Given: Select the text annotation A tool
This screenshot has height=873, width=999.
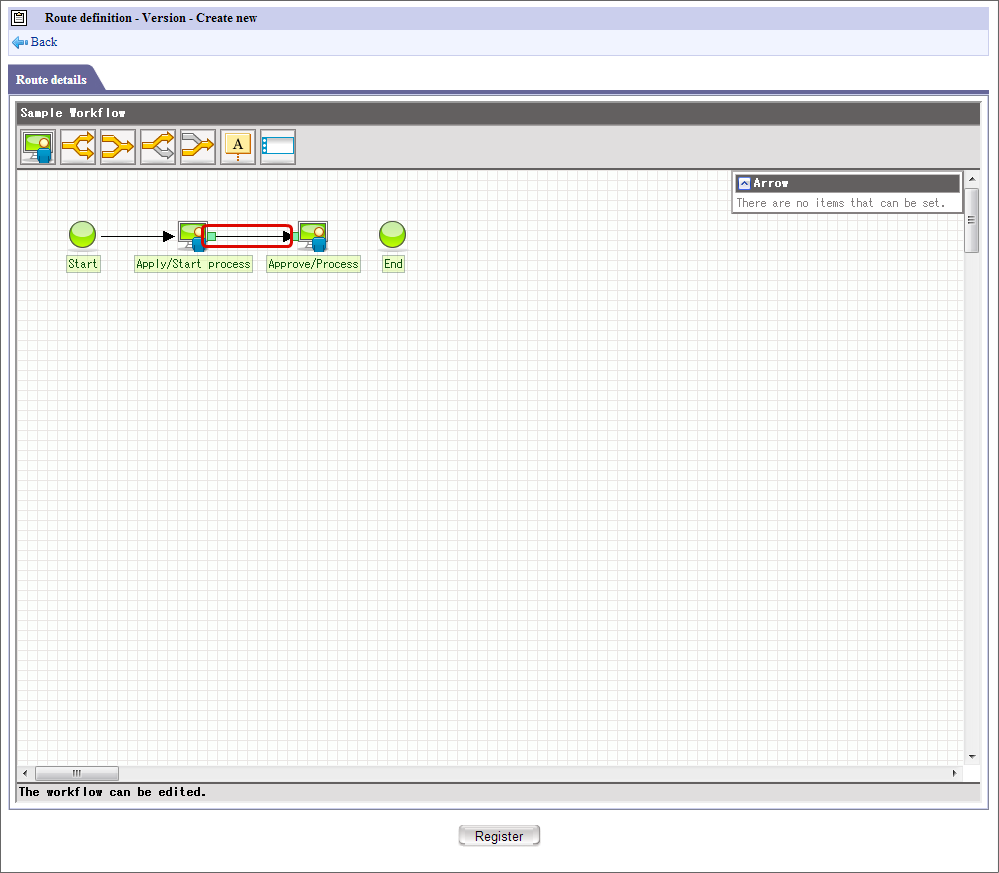Looking at the screenshot, I should [x=238, y=147].
